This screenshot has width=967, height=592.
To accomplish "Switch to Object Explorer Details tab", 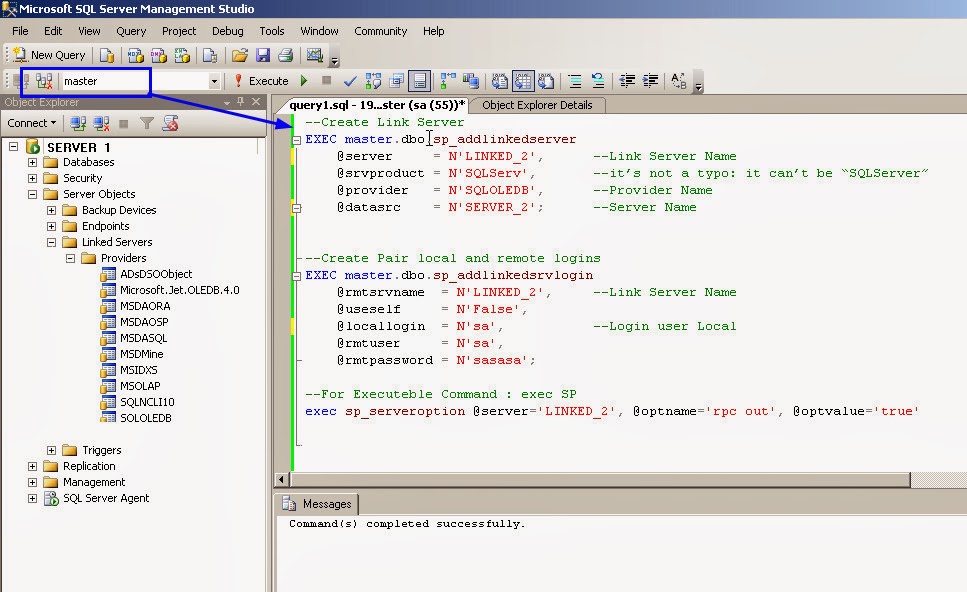I will tap(538, 105).
